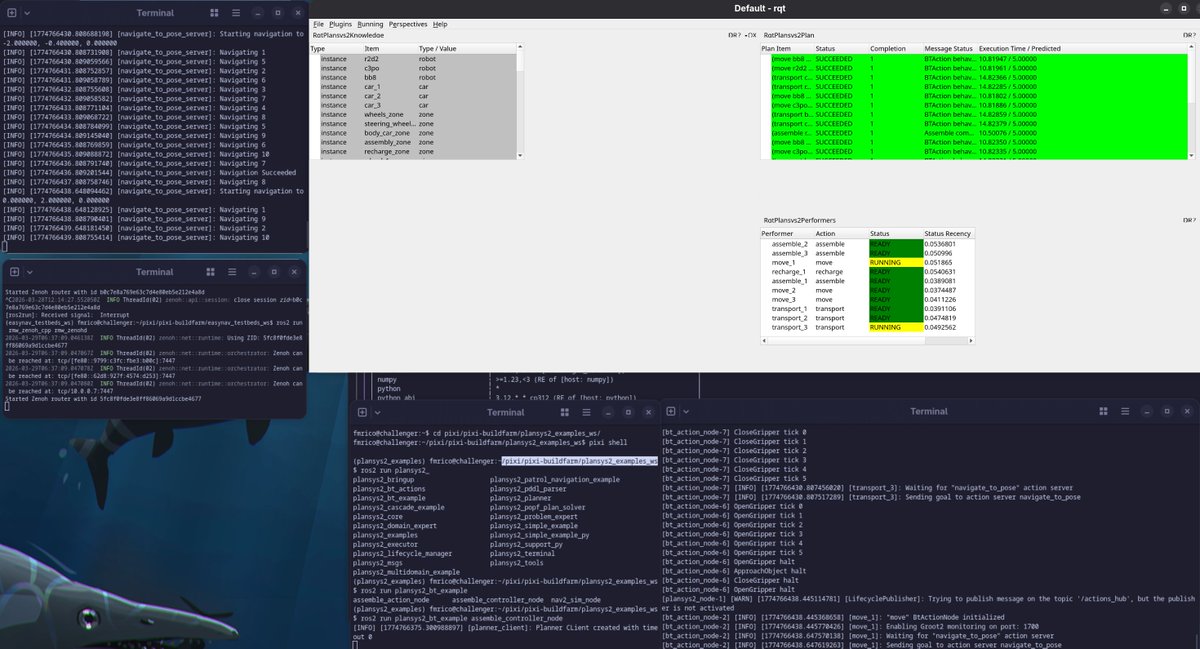Screen dimensions: 1200x649
Task: Select the move_1 performer row
Action: pos(868,262)
